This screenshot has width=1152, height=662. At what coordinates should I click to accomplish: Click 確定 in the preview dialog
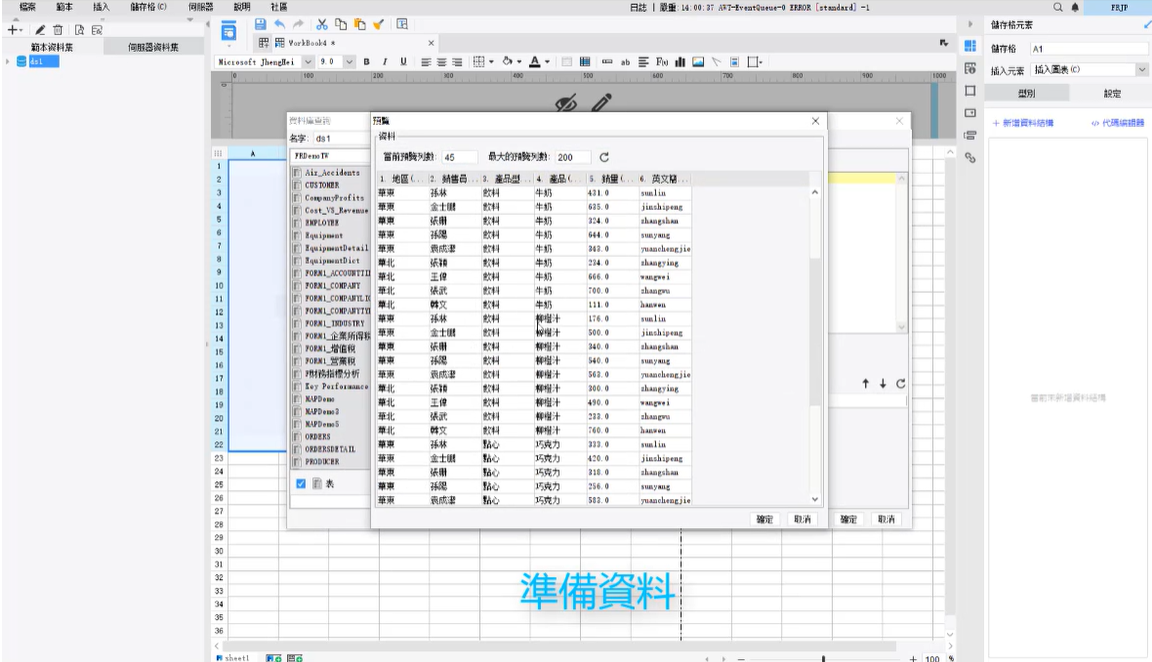tap(764, 520)
